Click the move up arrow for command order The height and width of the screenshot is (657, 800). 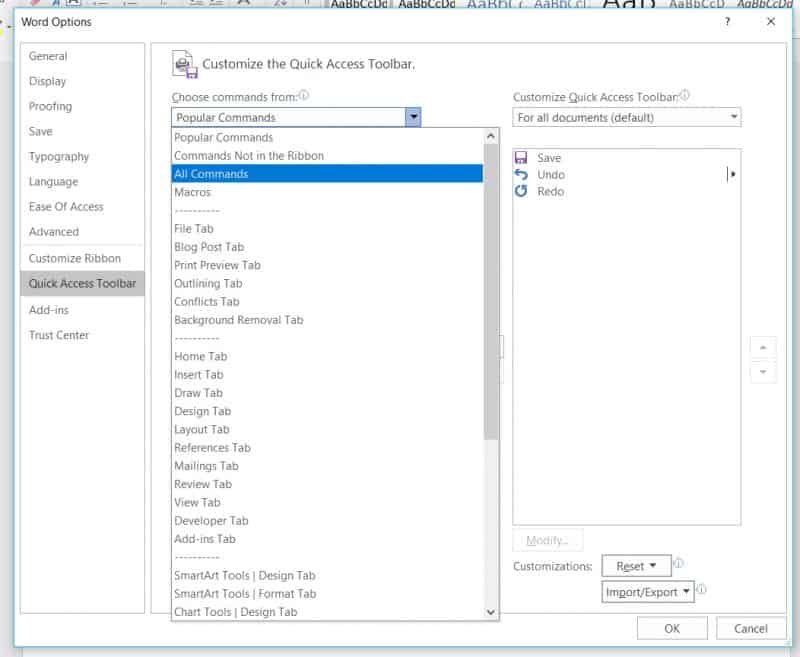763,347
